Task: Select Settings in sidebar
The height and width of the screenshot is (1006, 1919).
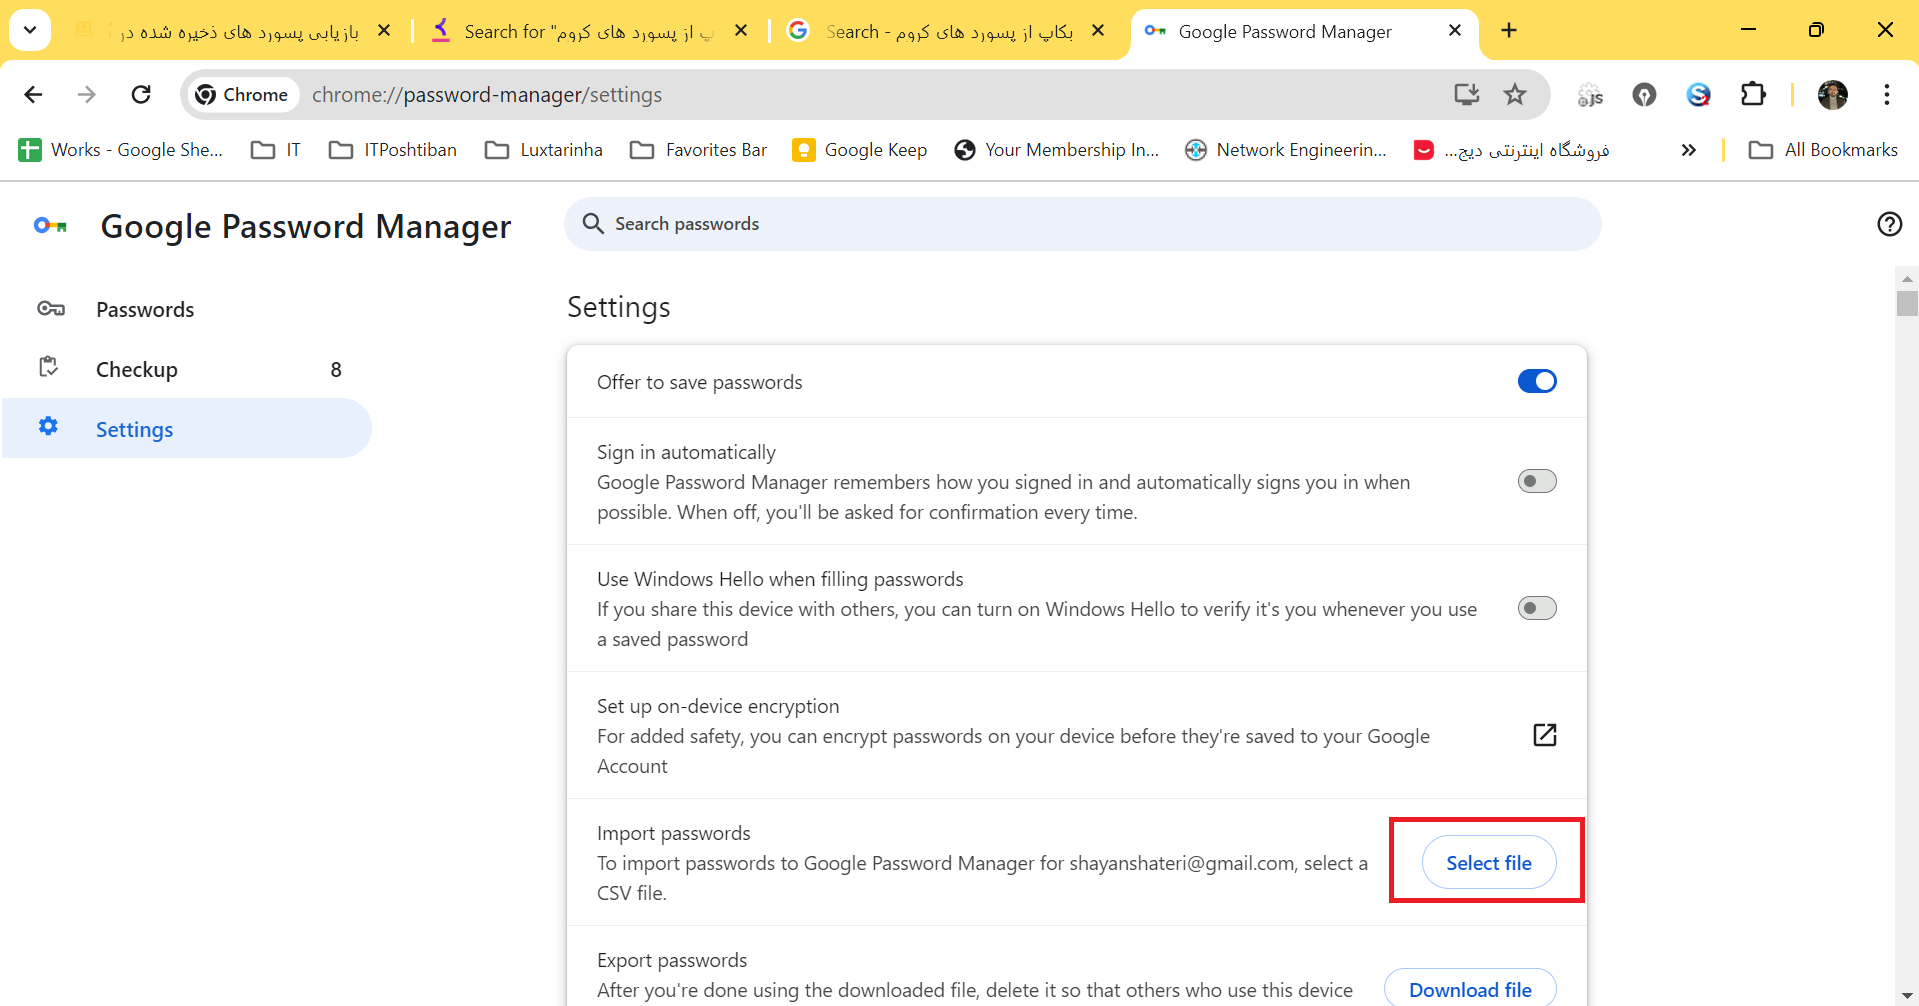Action: 187,429
